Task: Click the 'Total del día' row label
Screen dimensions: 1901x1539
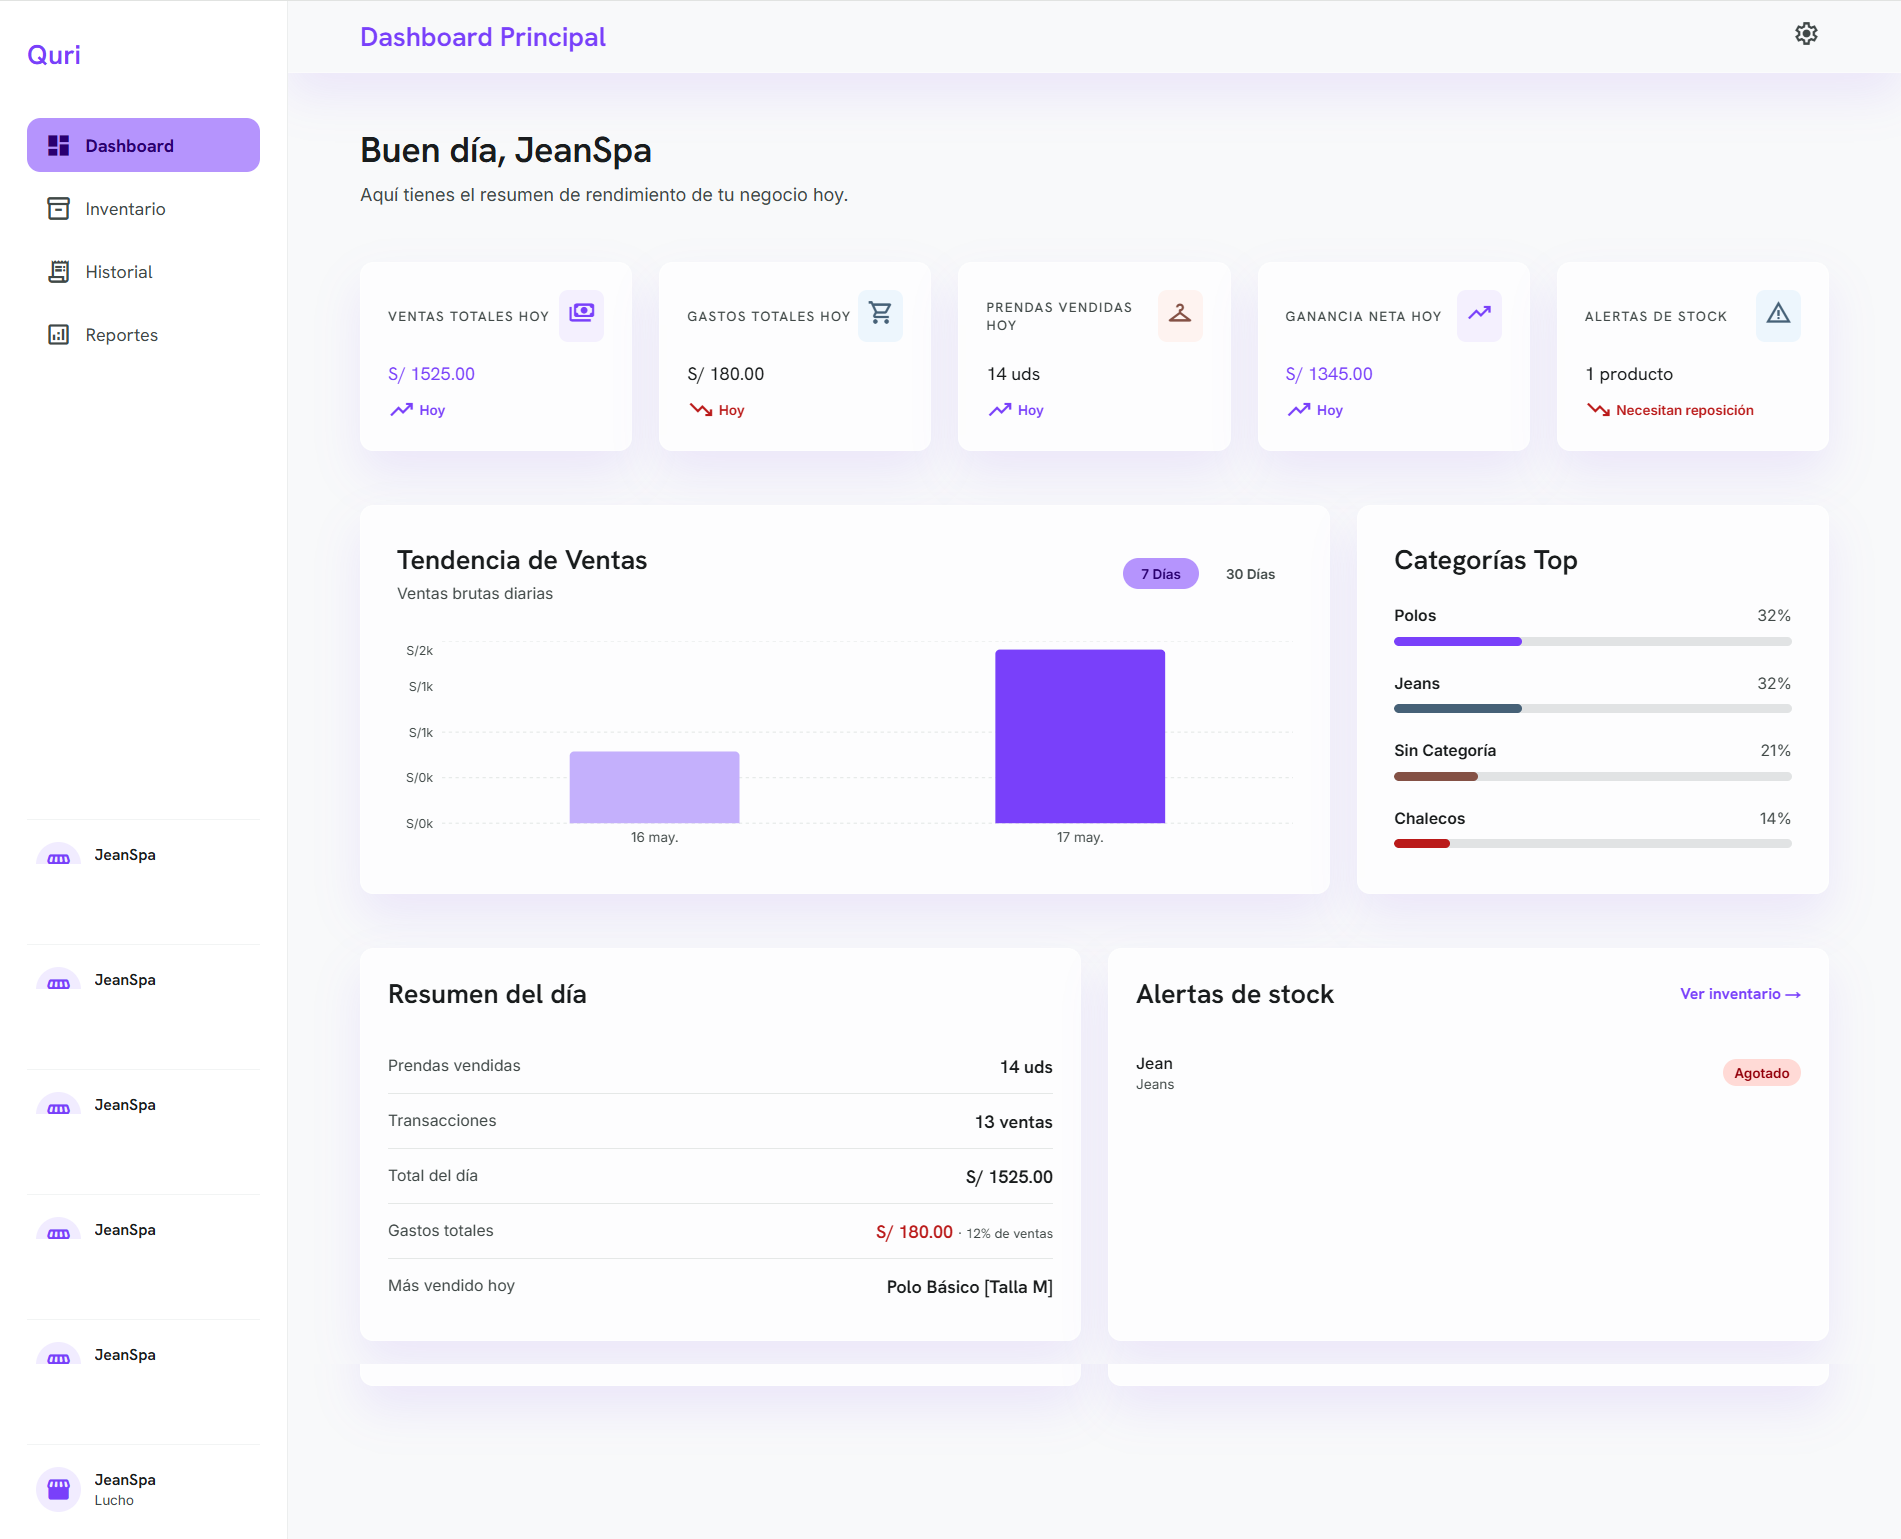Action: coord(433,1176)
